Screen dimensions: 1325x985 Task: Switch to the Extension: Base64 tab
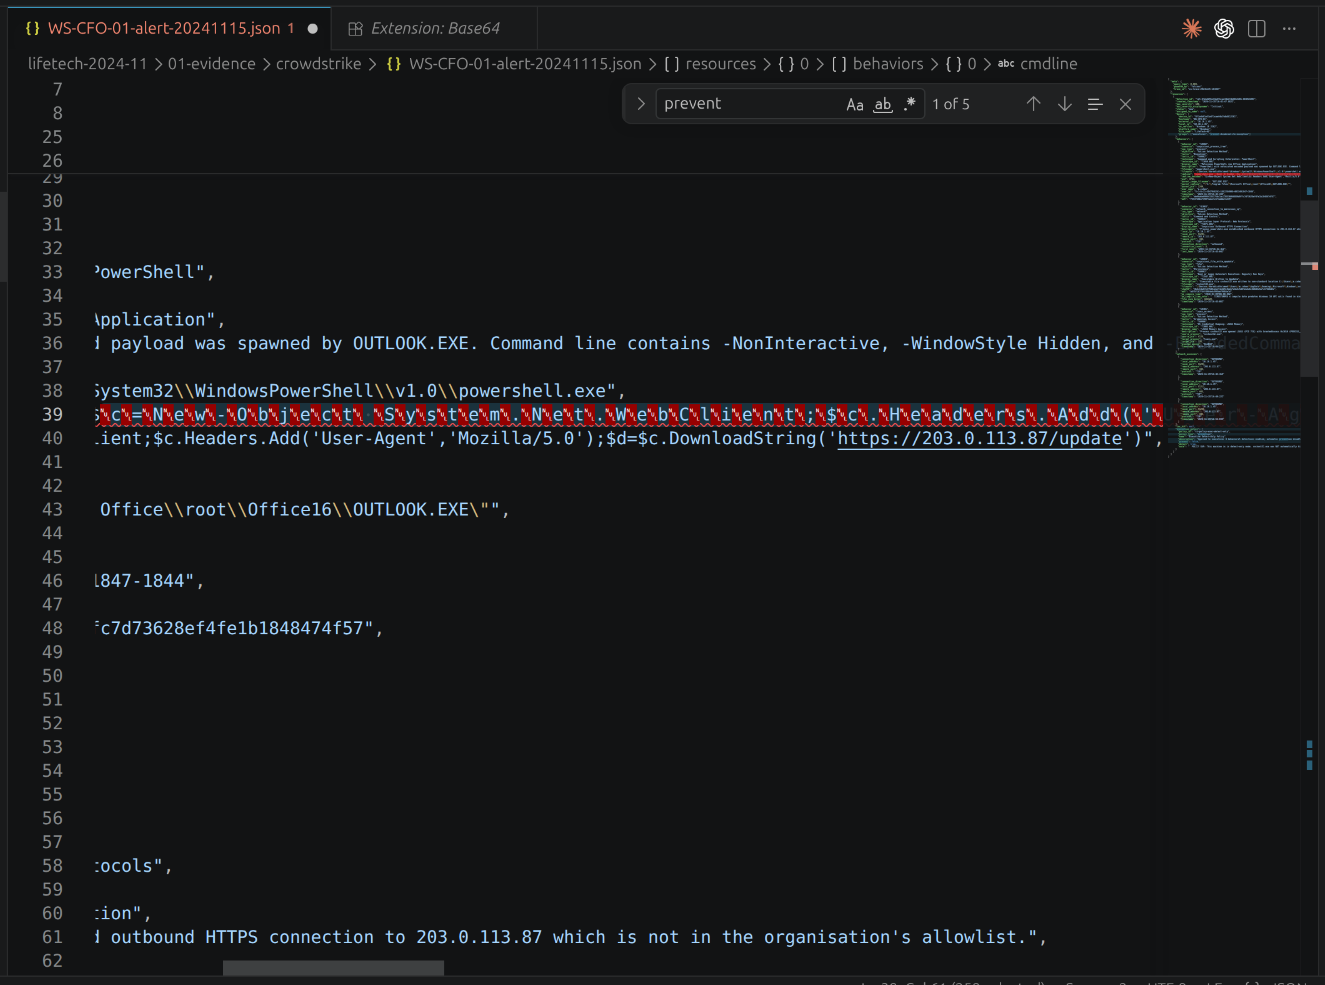point(435,28)
